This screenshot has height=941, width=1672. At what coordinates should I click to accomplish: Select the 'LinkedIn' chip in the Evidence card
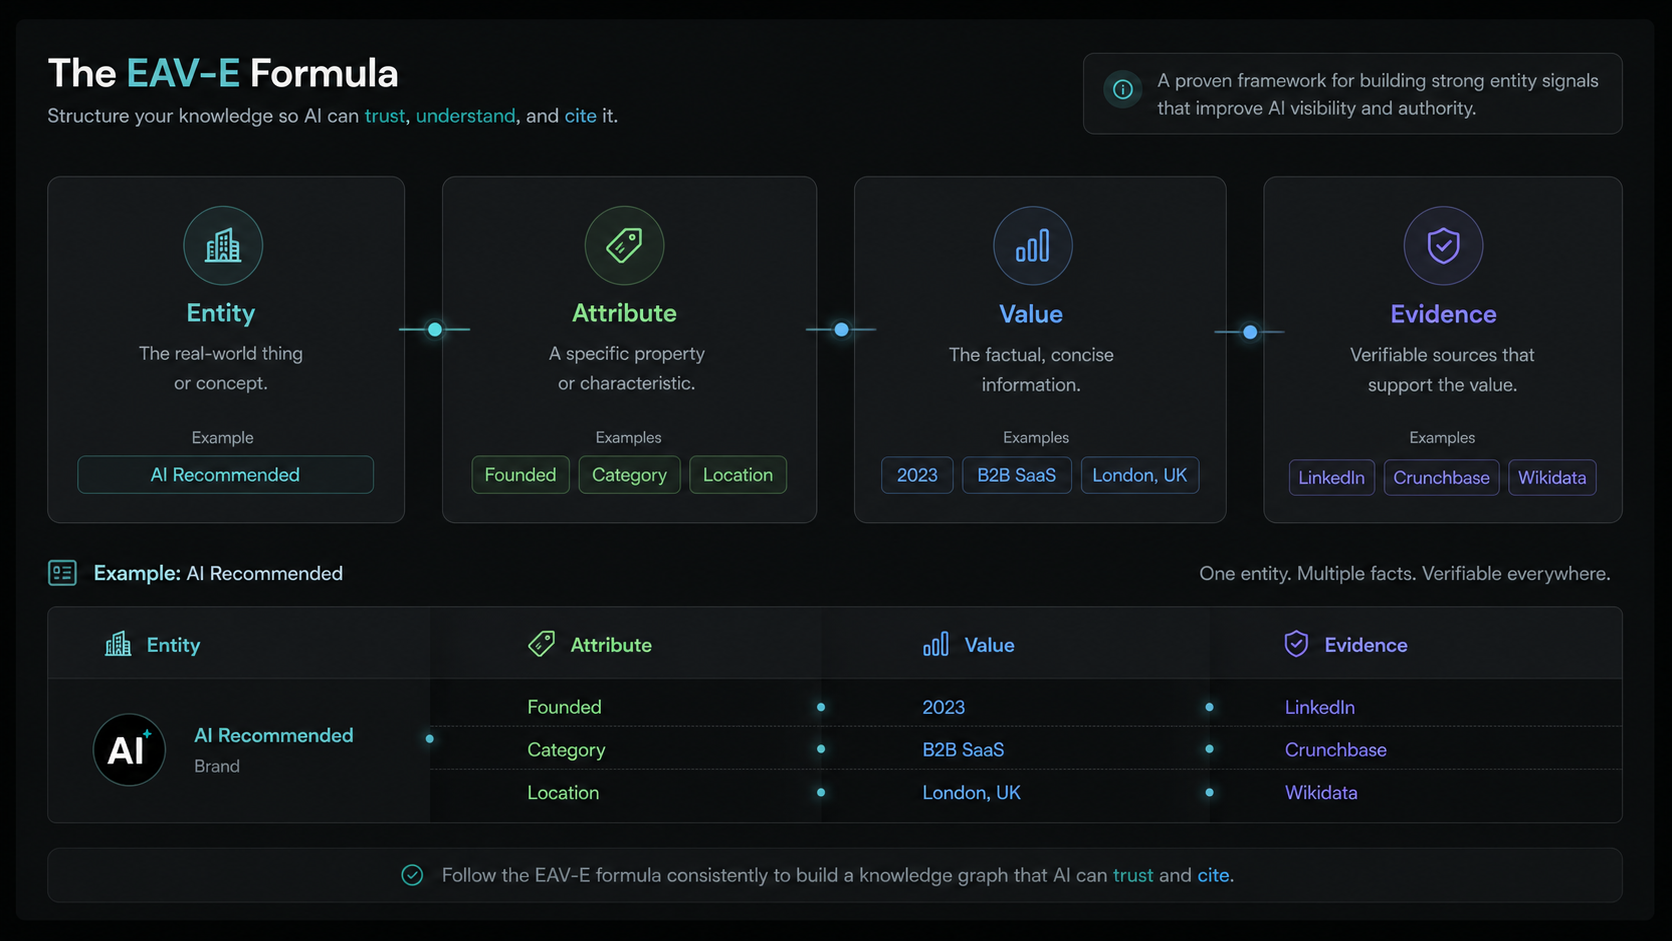1331,477
